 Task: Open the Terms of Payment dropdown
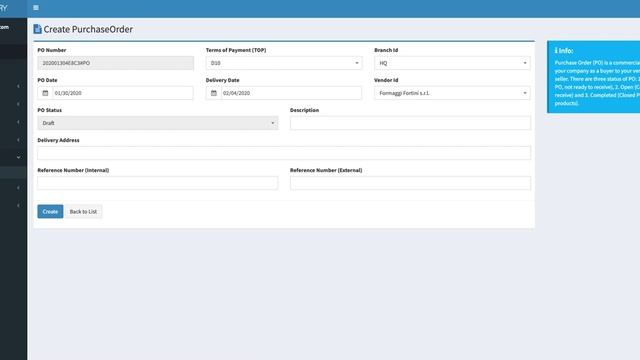[x=284, y=63]
